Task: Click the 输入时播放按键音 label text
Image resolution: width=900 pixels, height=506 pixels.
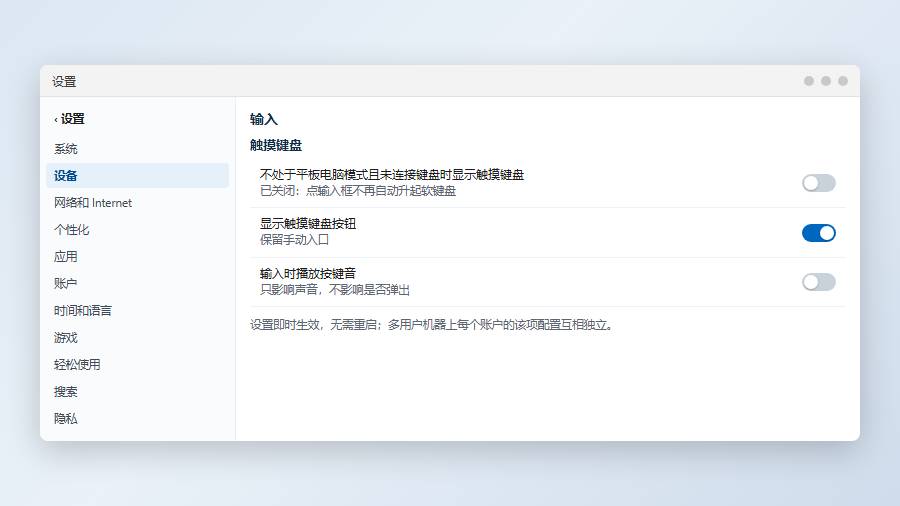Action: (308, 273)
